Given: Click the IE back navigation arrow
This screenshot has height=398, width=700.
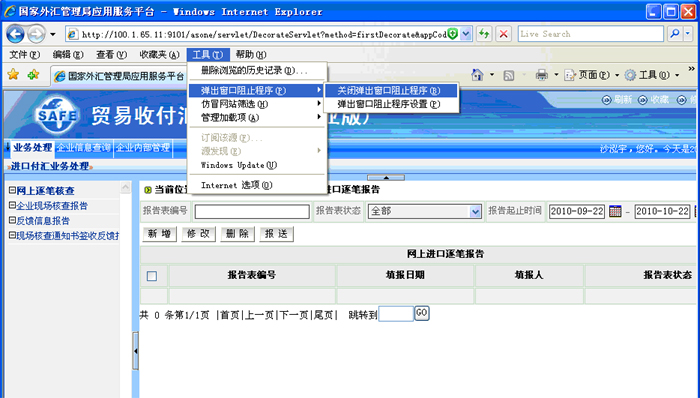Looking at the screenshot, I should pyautogui.click(x=16, y=34).
